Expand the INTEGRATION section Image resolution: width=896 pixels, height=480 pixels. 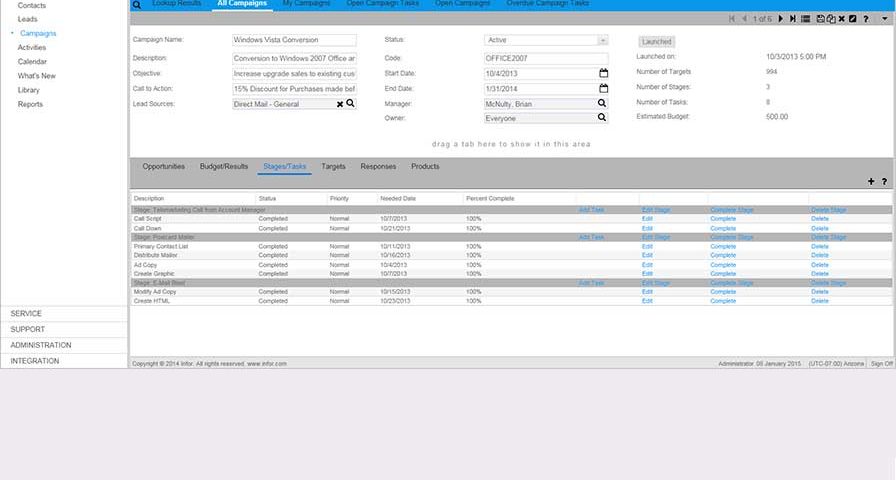click(64, 361)
